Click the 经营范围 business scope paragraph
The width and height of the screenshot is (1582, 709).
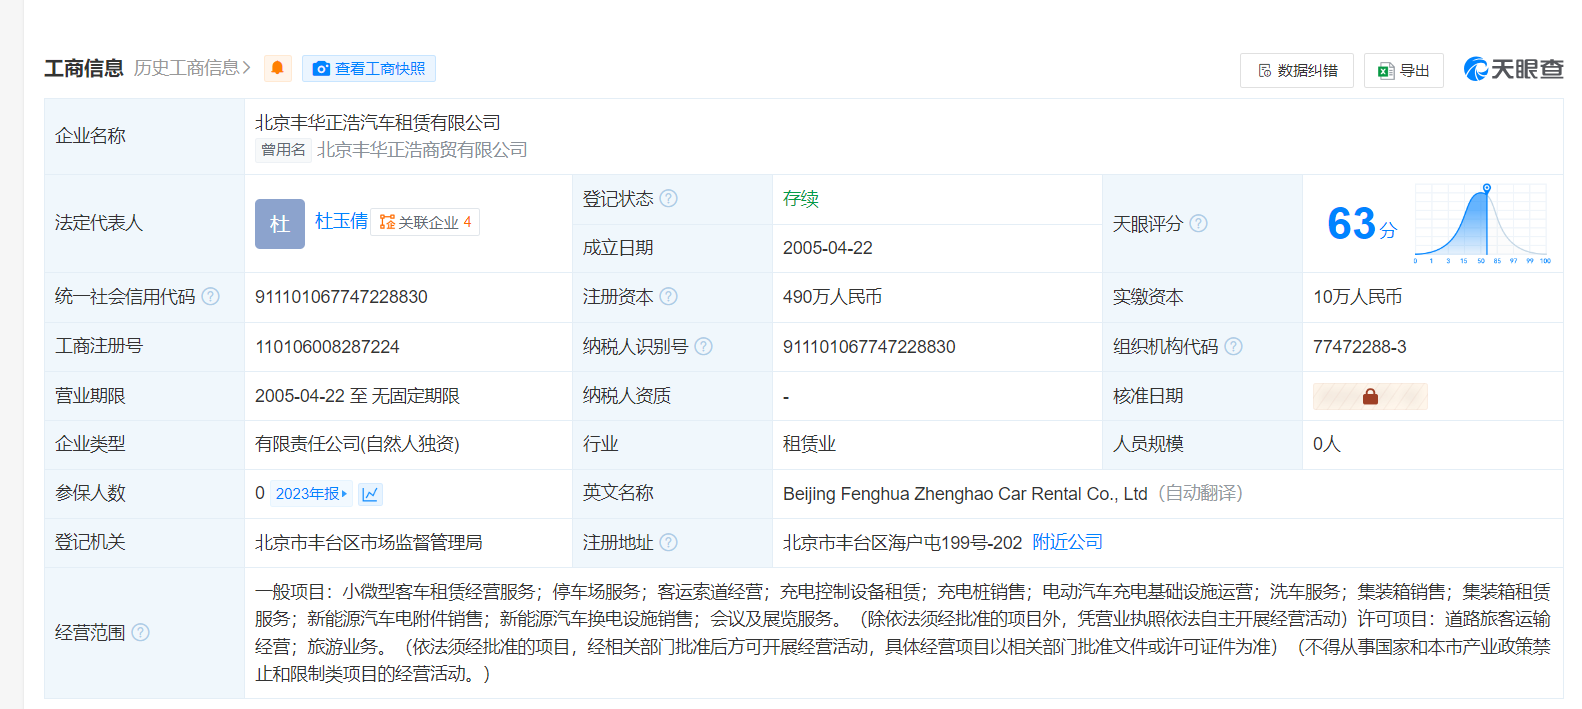[x=903, y=633]
